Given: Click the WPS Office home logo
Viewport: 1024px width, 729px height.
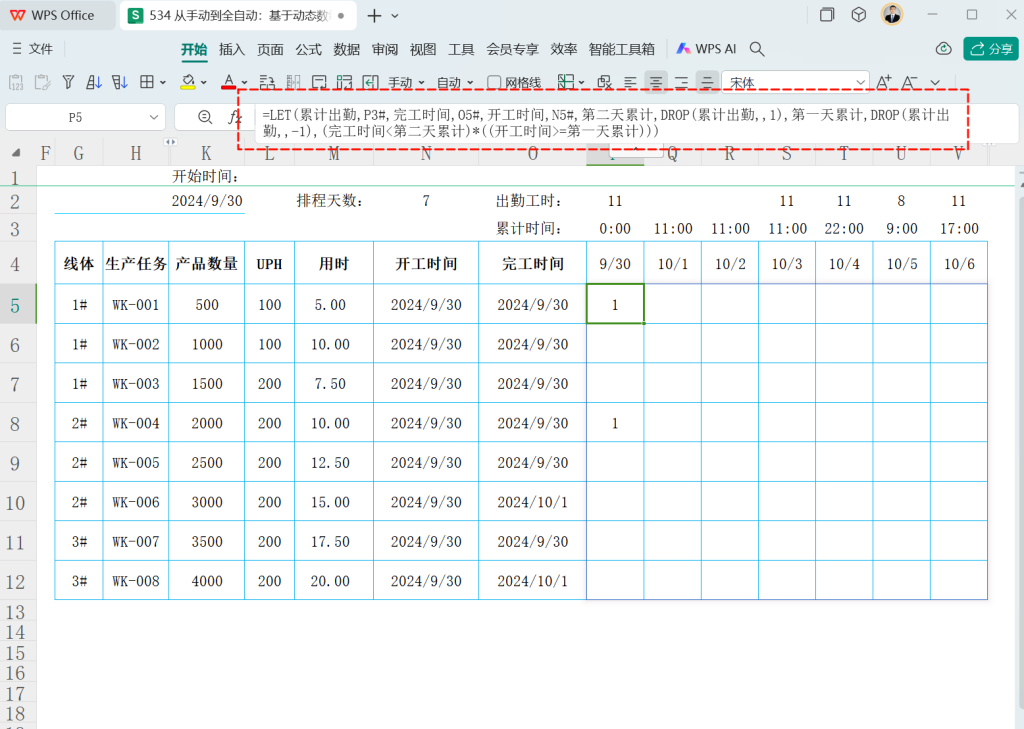Looking at the screenshot, I should [52, 15].
